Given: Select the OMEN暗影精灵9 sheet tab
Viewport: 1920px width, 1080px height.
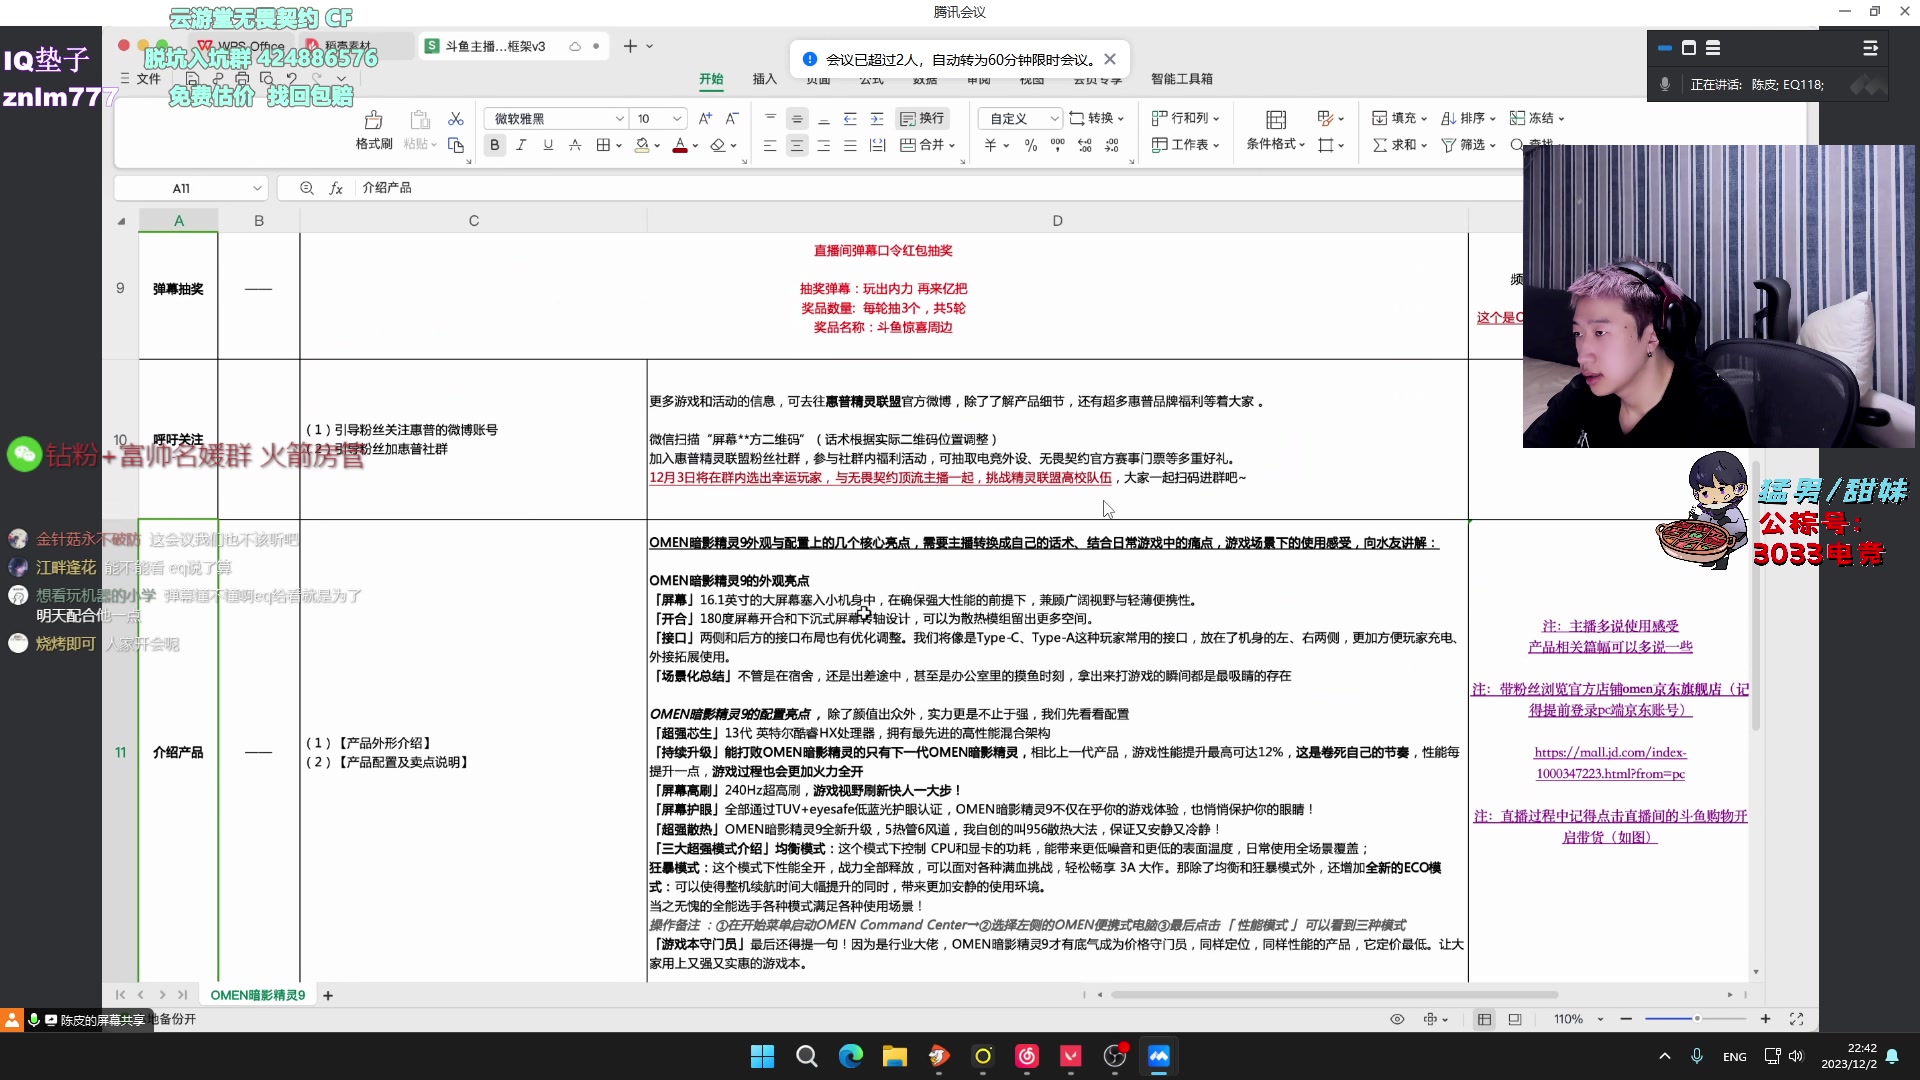Looking at the screenshot, I should 258,995.
